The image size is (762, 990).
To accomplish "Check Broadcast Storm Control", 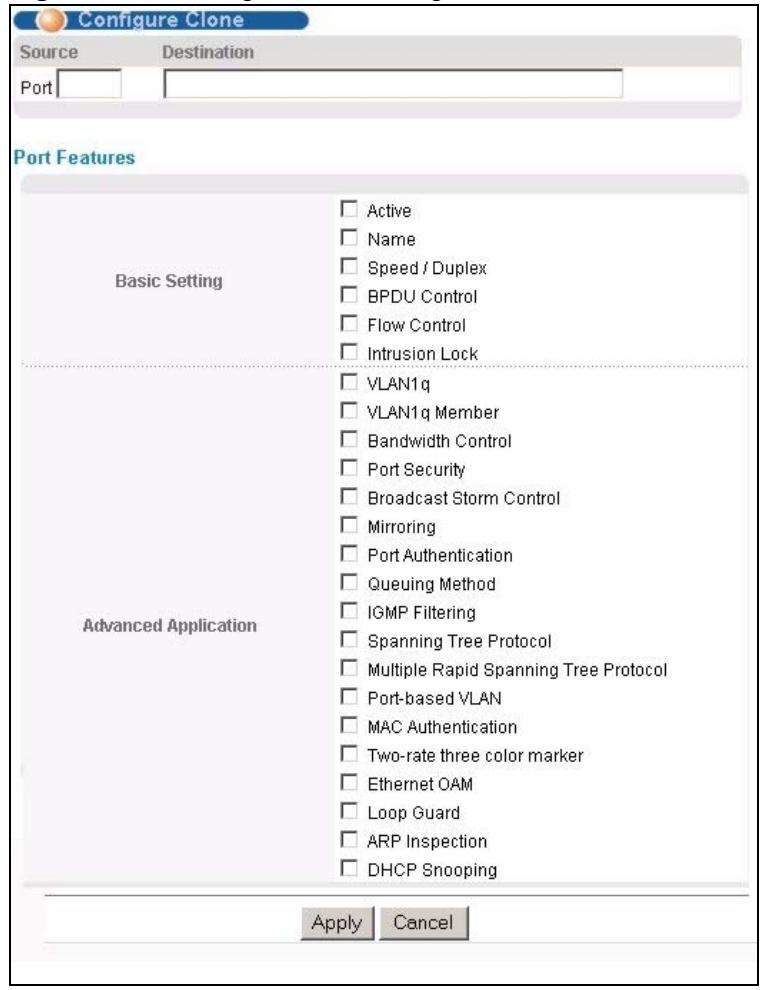I will (348, 497).
